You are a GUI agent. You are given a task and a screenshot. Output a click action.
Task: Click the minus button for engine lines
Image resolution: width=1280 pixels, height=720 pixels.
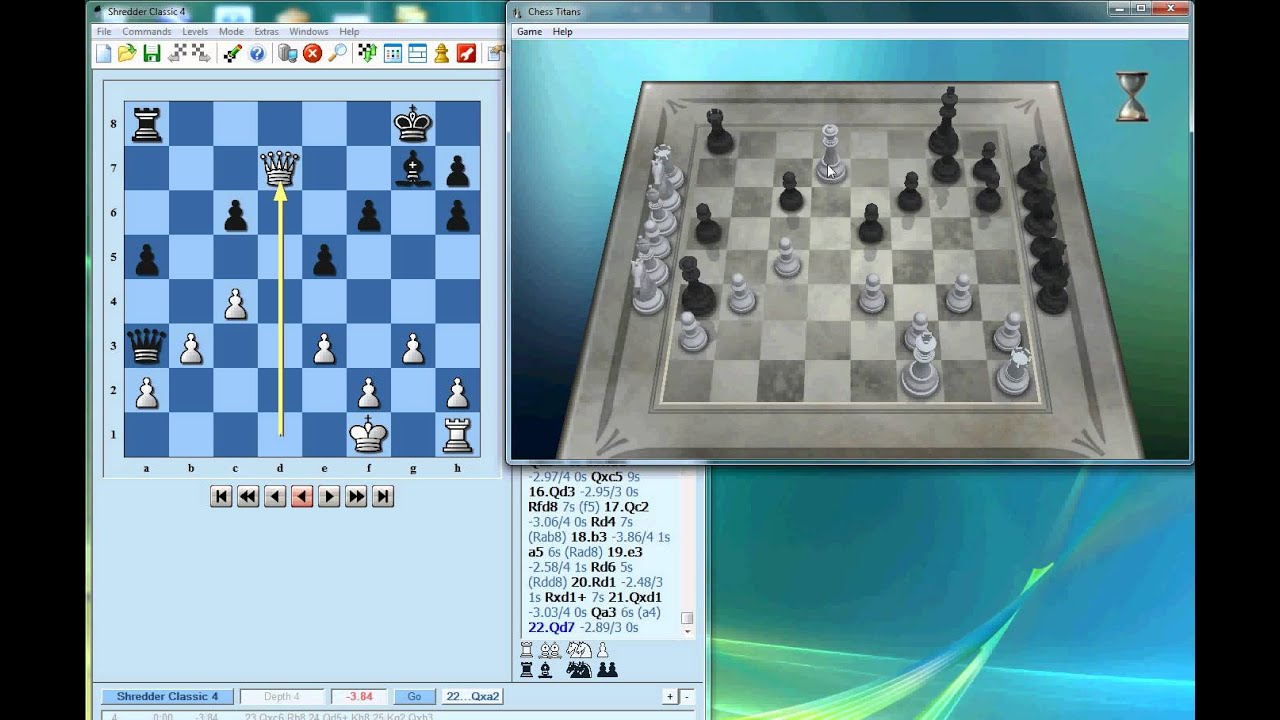[686, 697]
